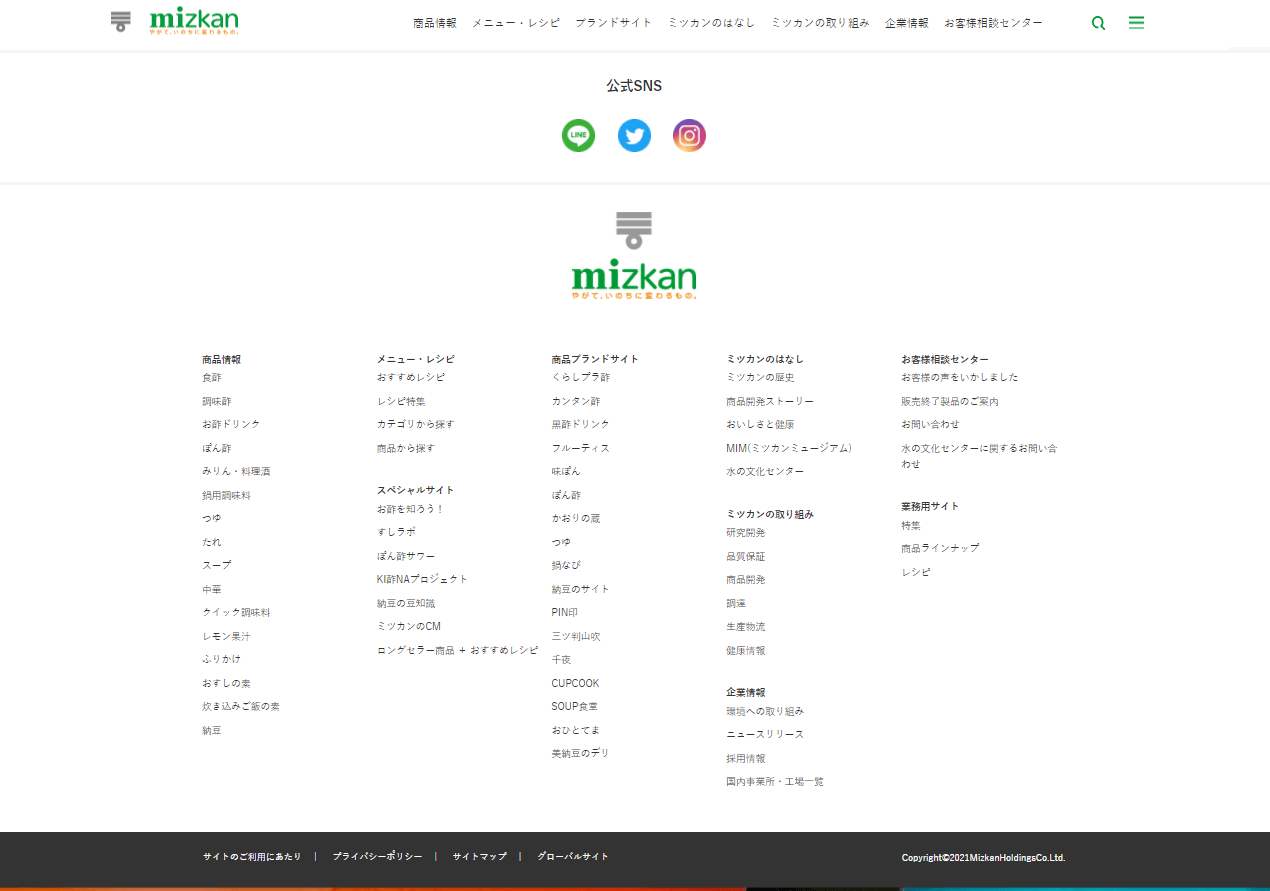Open the 黒酢ドリンク brand link
Viewport: 1270px width, 891px height.
point(581,425)
